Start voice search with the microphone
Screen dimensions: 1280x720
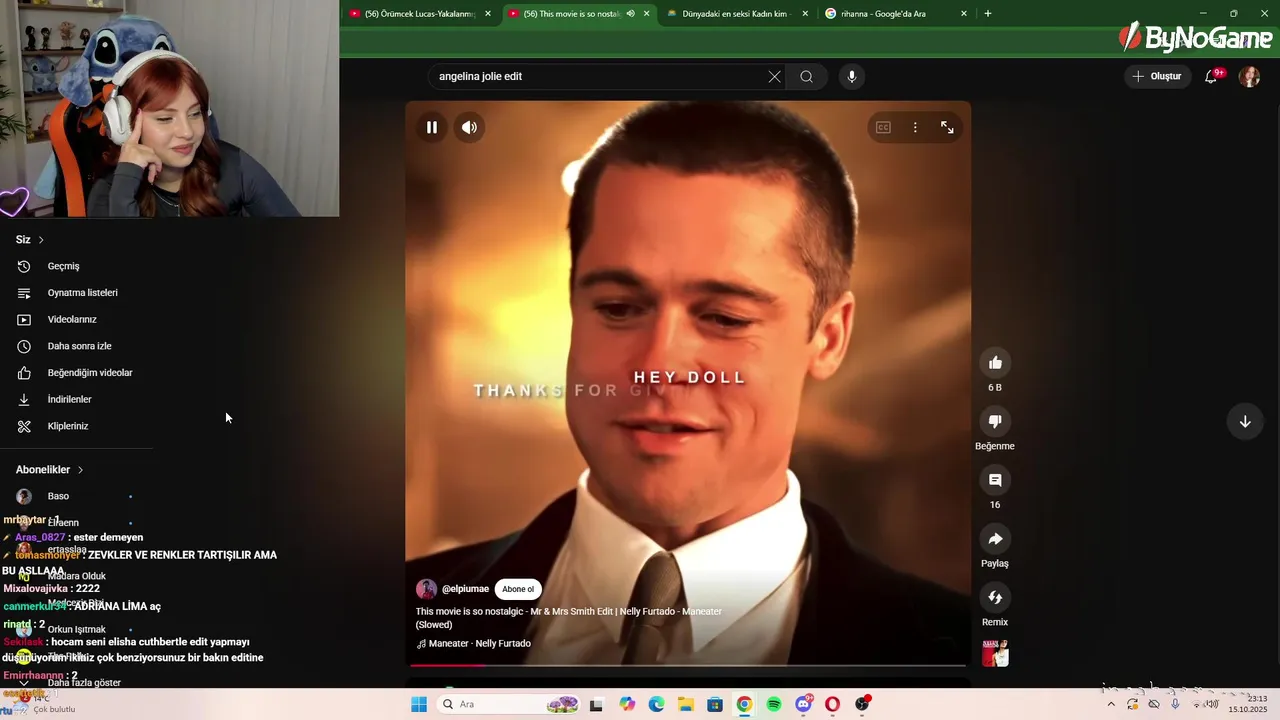(x=851, y=76)
